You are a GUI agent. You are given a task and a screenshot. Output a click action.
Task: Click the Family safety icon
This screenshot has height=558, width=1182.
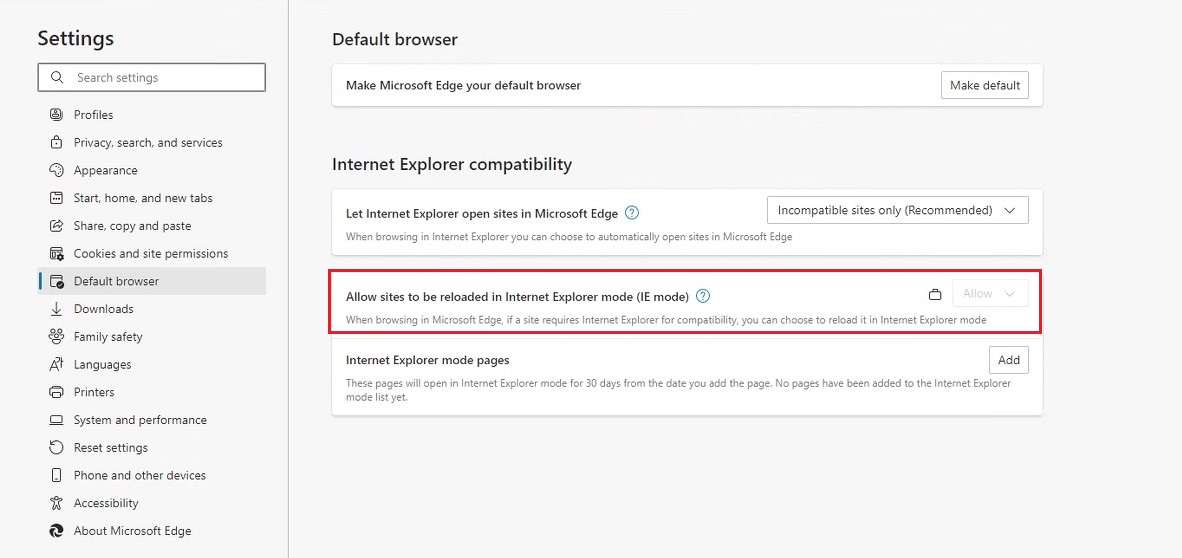57,337
